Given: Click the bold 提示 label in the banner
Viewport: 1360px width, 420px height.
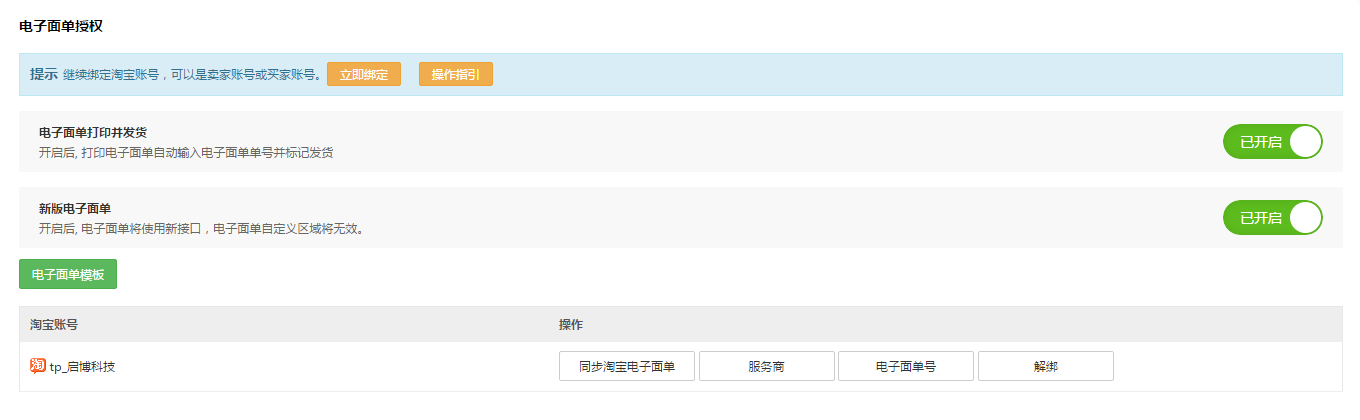Looking at the screenshot, I should coord(44,74).
